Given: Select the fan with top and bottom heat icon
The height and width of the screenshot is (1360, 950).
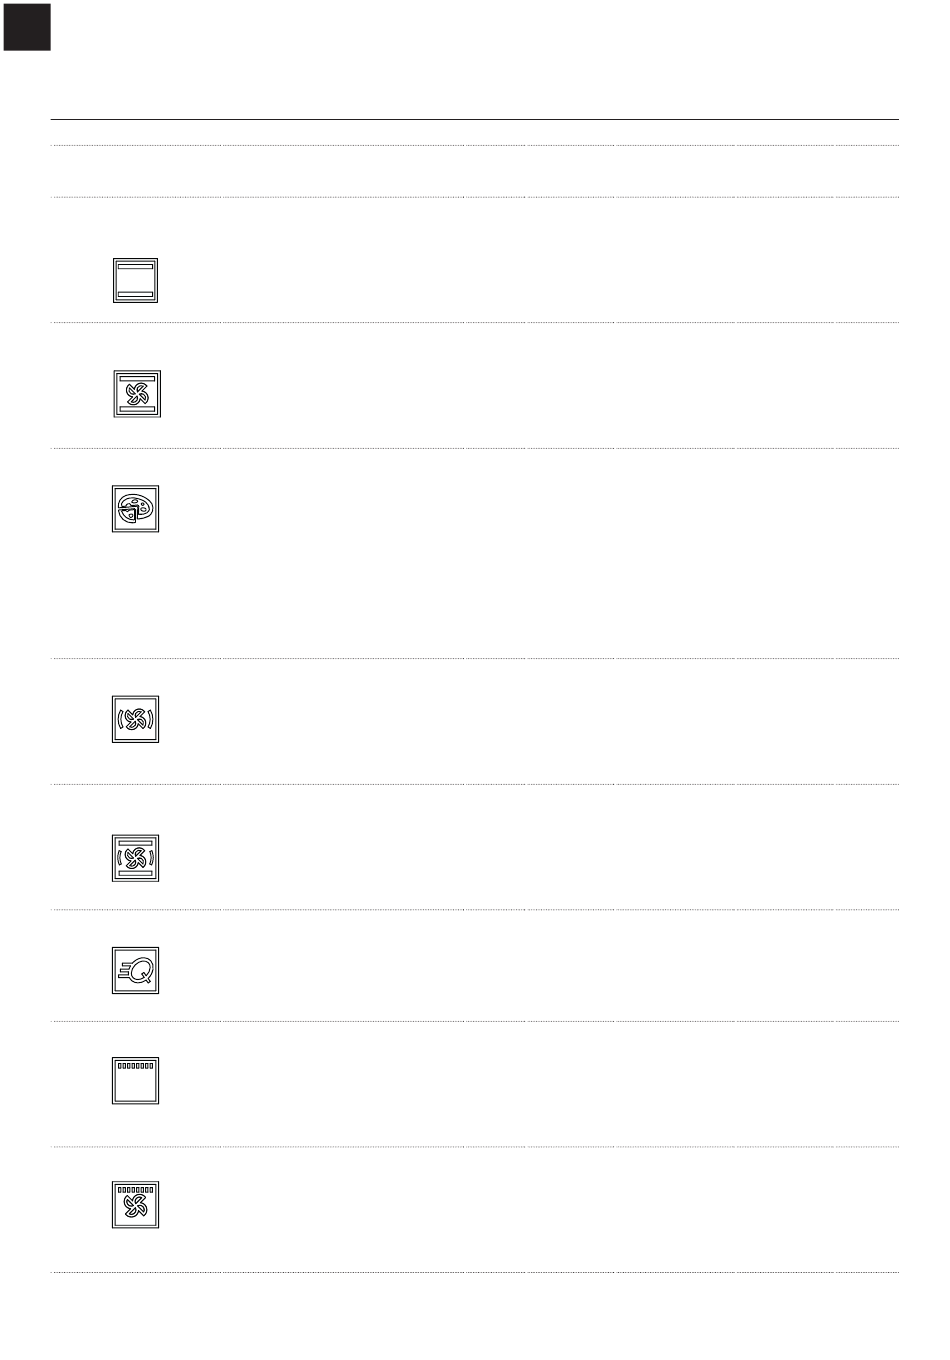Looking at the screenshot, I should tap(136, 394).
